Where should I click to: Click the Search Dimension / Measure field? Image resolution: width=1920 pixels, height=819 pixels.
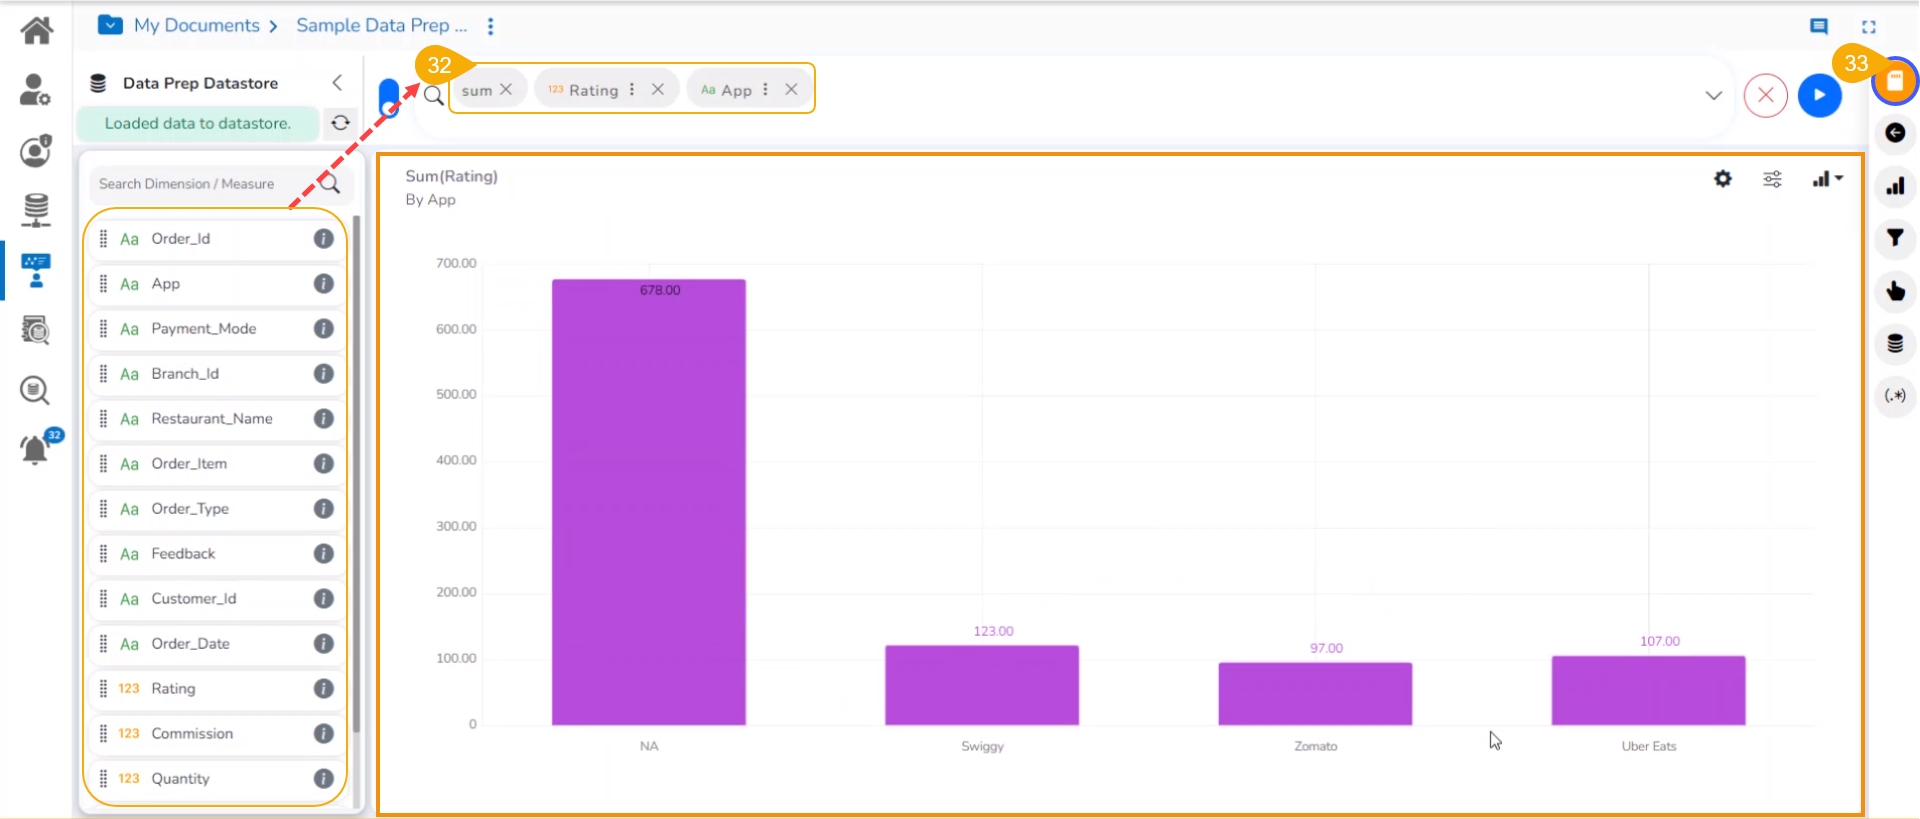click(x=205, y=184)
